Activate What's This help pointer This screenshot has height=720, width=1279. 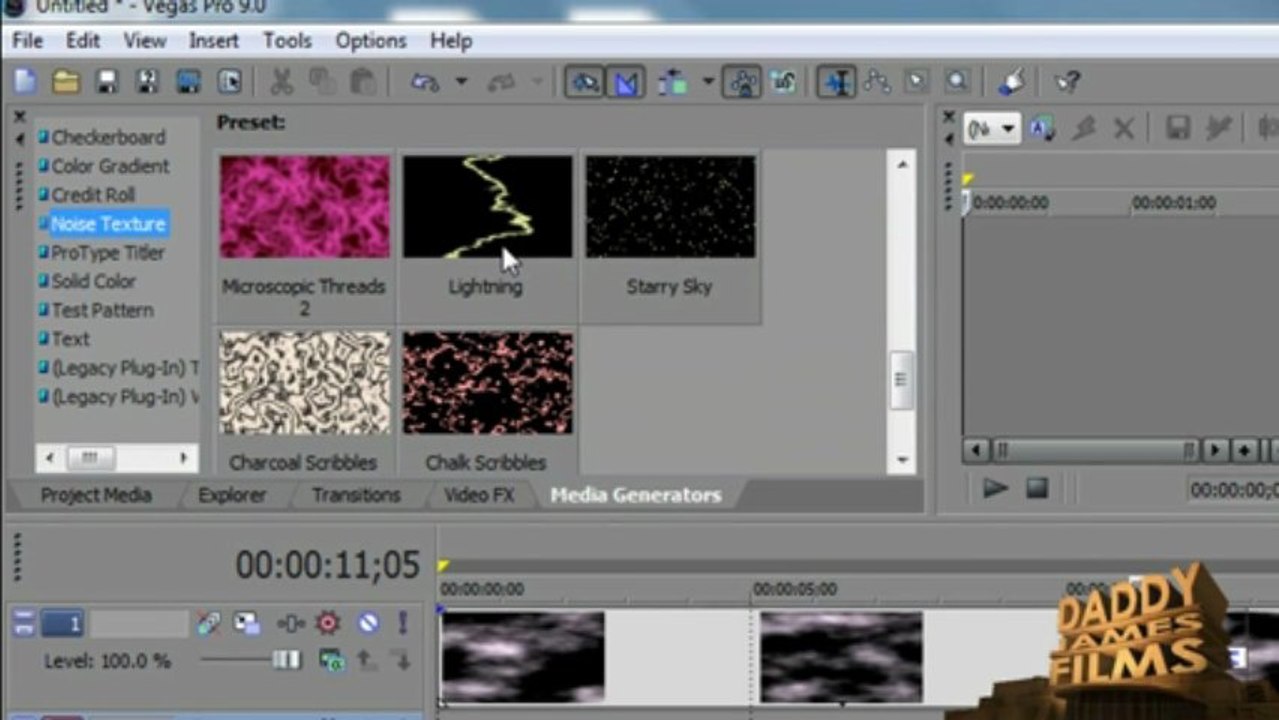coord(1067,82)
